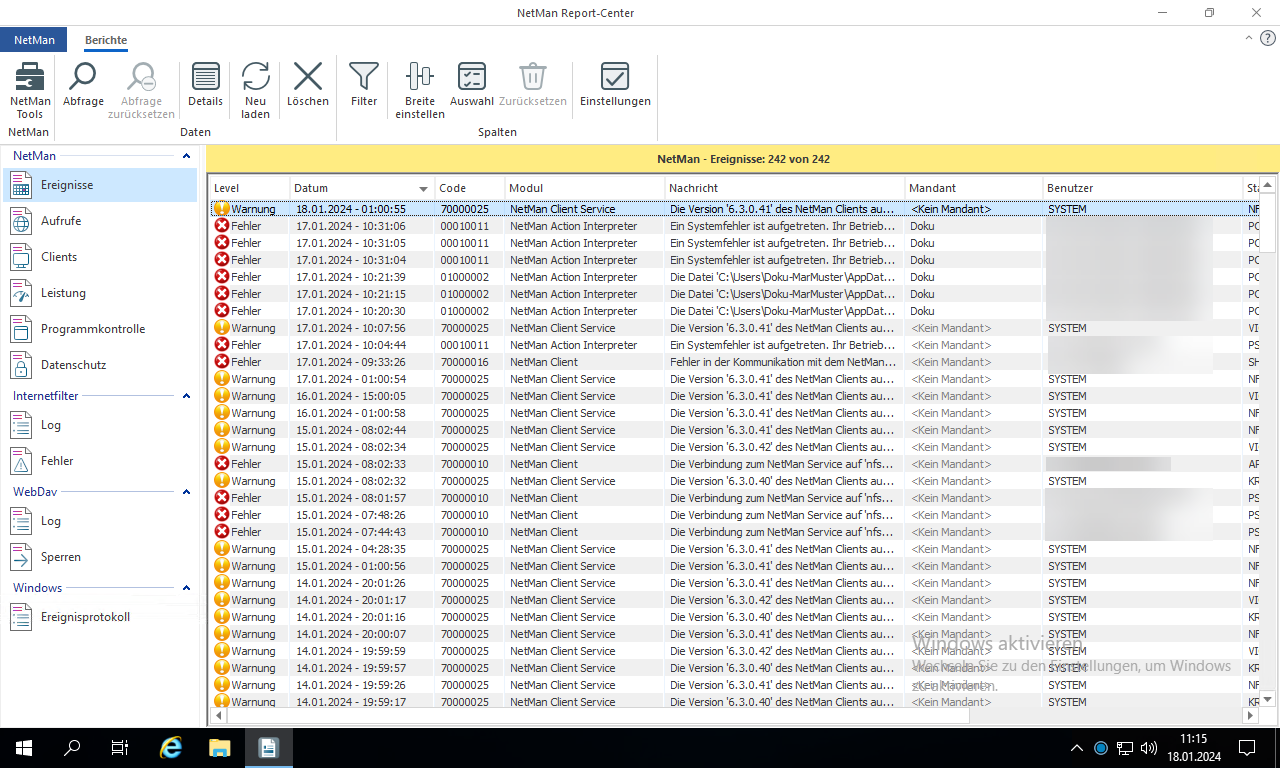Open Details in the ribbon

tap(205, 78)
